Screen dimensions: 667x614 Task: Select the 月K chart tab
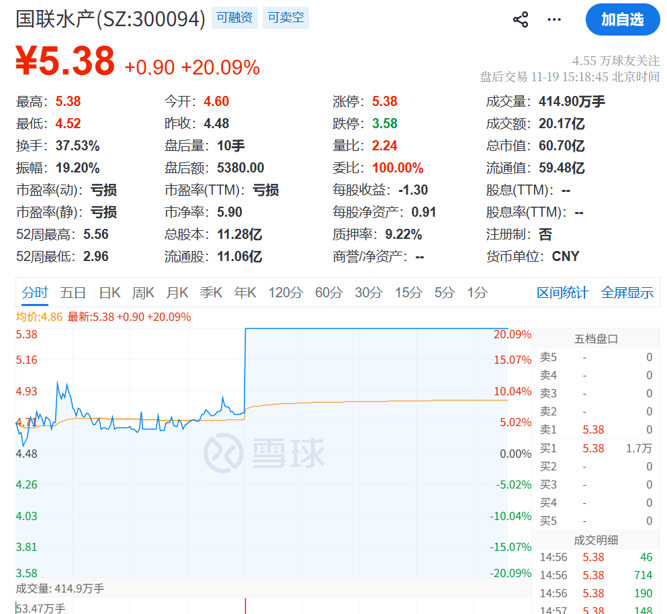[x=177, y=292]
